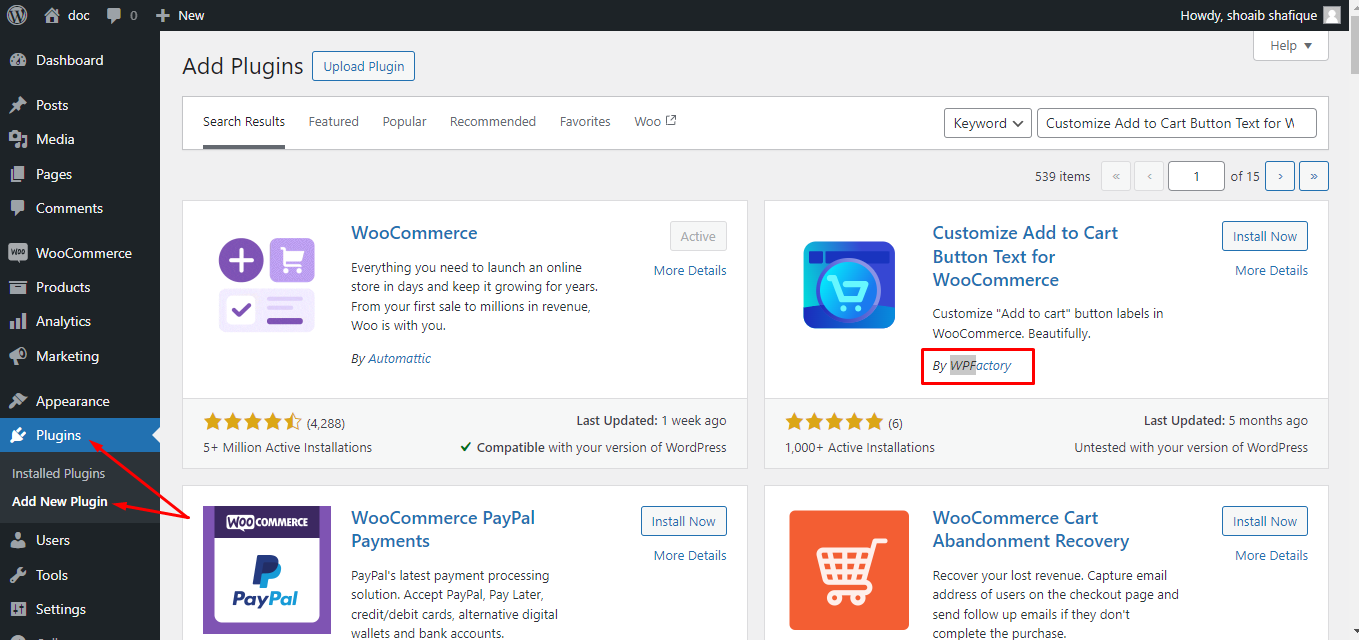Click the Upload Plugin button
The height and width of the screenshot is (640, 1359).
(363, 66)
